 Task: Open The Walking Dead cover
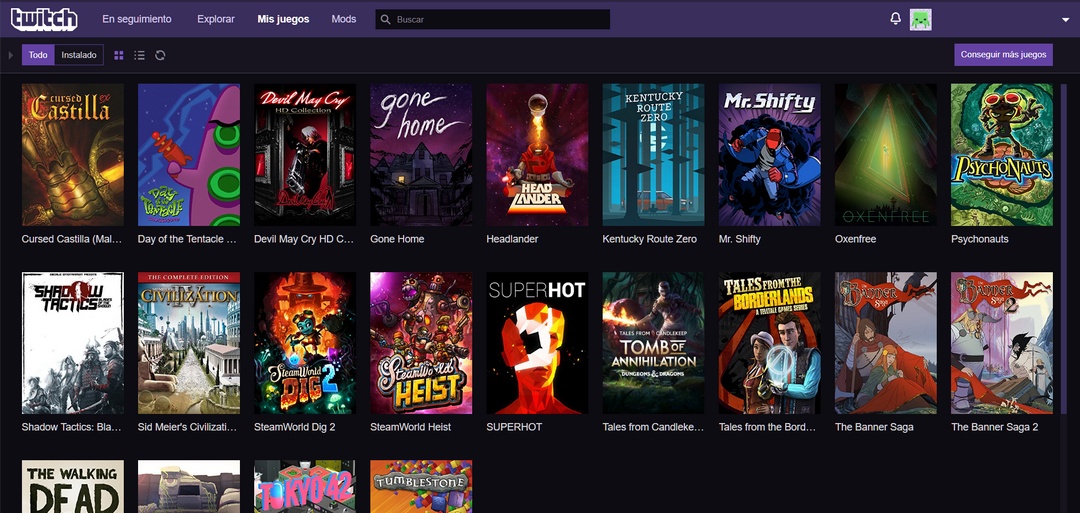click(x=73, y=486)
